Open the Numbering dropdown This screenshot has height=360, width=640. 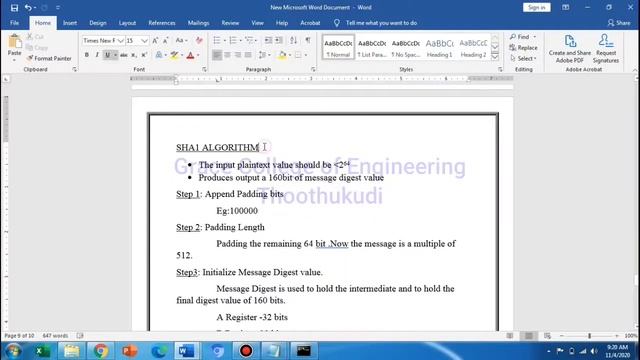click(x=240, y=40)
